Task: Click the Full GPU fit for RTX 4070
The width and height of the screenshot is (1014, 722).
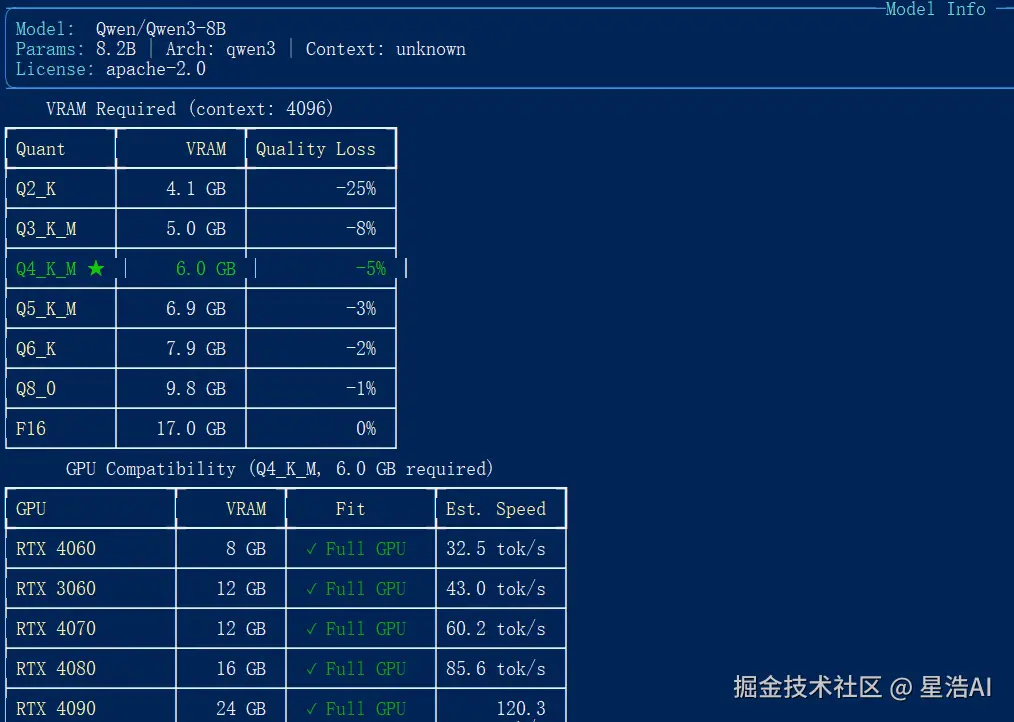Action: click(356, 629)
